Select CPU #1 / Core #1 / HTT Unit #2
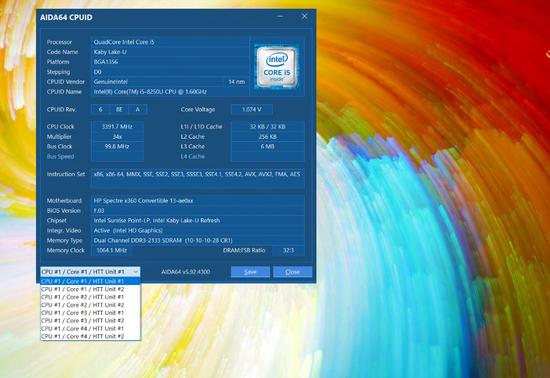Image resolution: width=550 pixels, height=378 pixels. coord(90,289)
